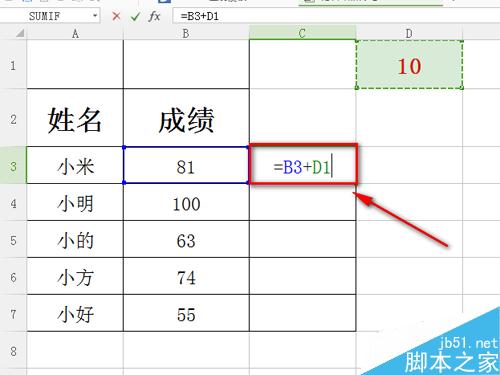This screenshot has height=375, width=500.
Task: Click empty cell C4 beside 100
Action: 302,202
